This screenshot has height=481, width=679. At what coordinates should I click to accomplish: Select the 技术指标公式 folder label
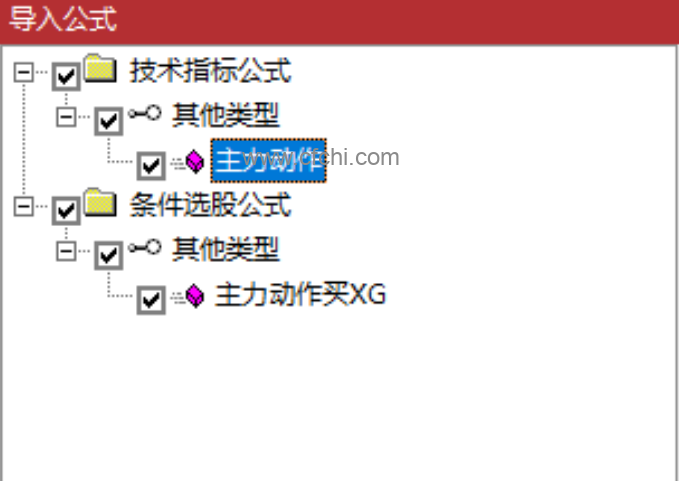tap(210, 70)
